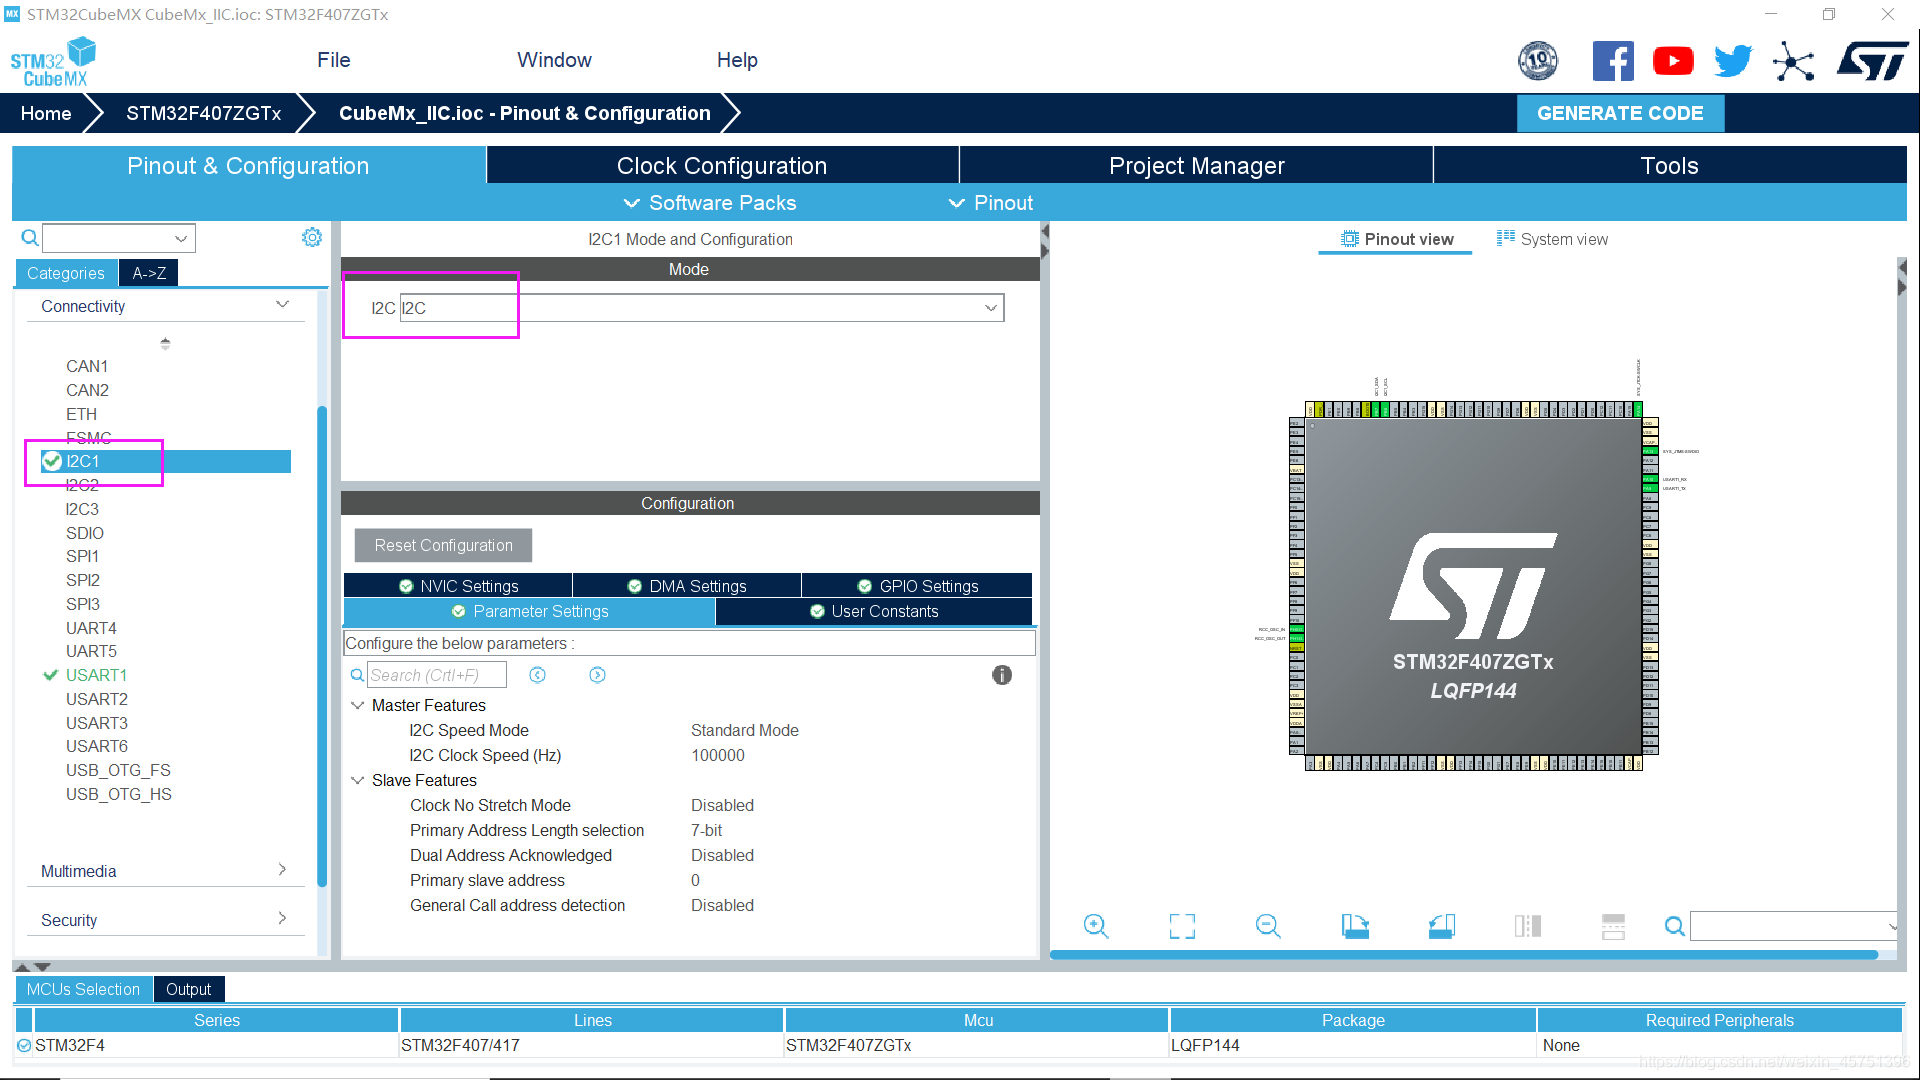Click the settings gear in categories panel

(312, 237)
